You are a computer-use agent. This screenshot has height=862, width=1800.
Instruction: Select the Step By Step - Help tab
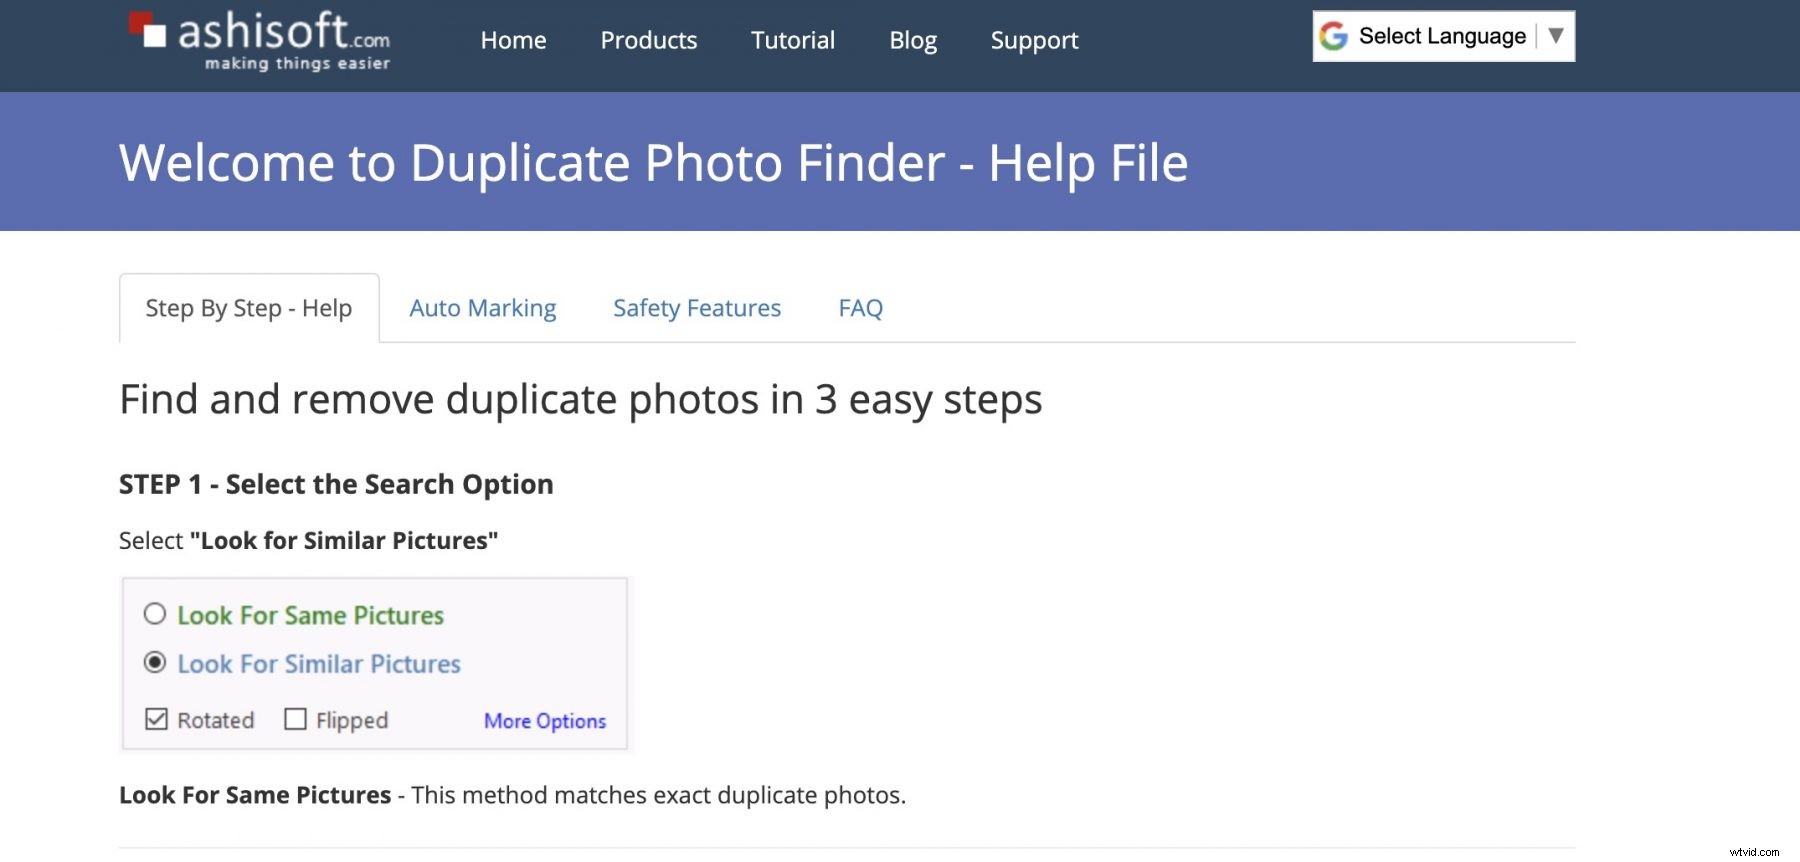point(248,308)
